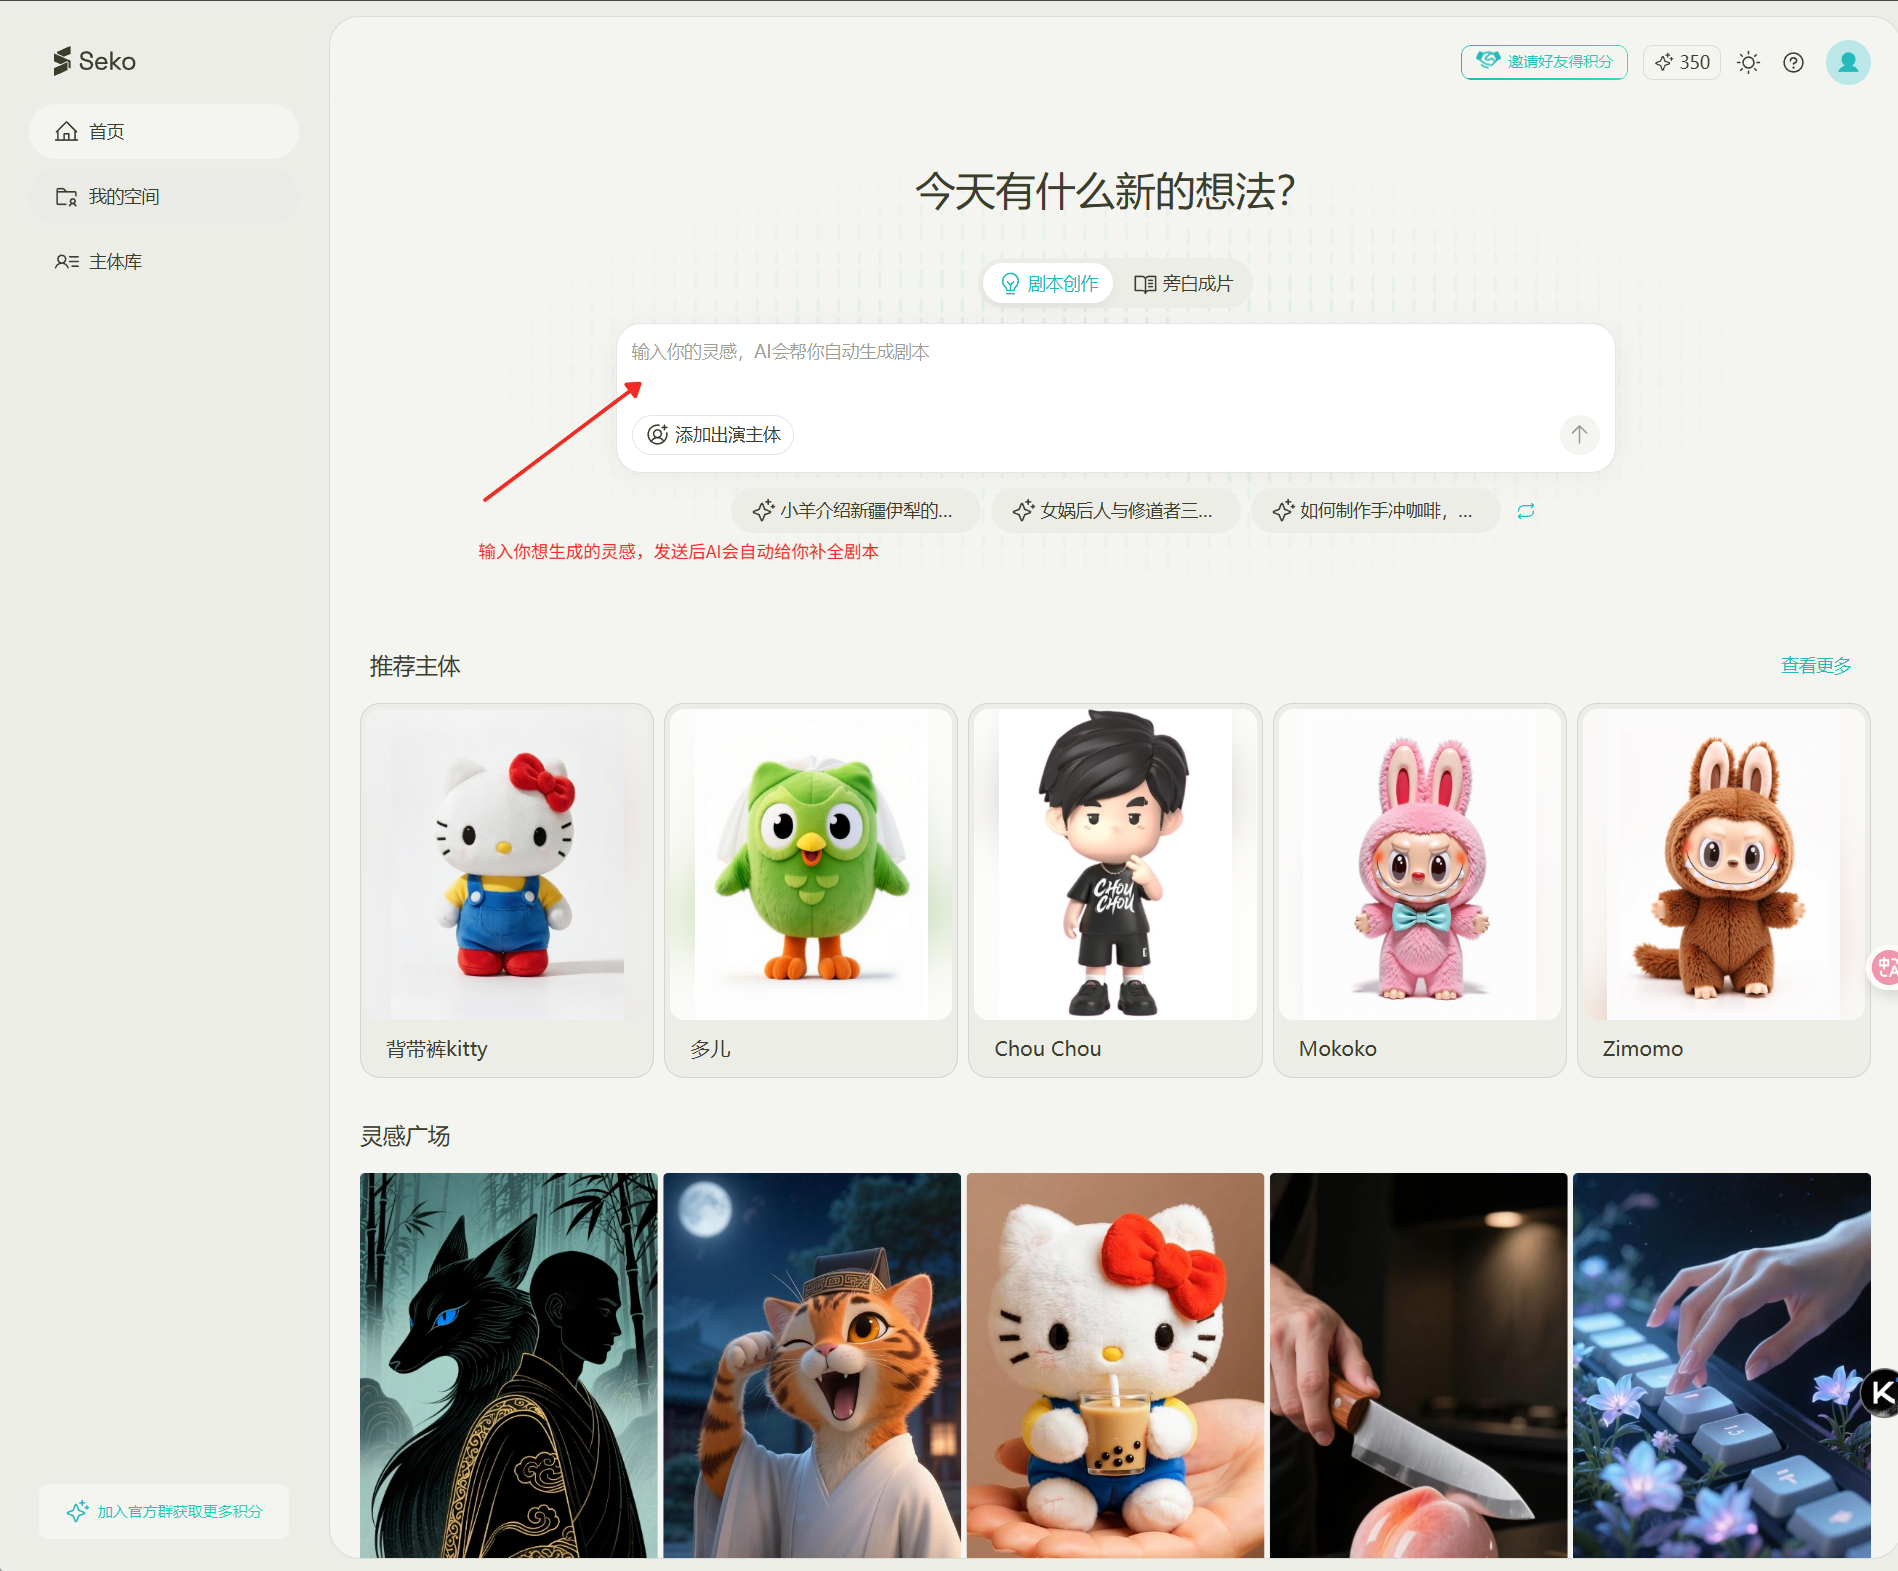Click the Seko logo

tap(94, 61)
